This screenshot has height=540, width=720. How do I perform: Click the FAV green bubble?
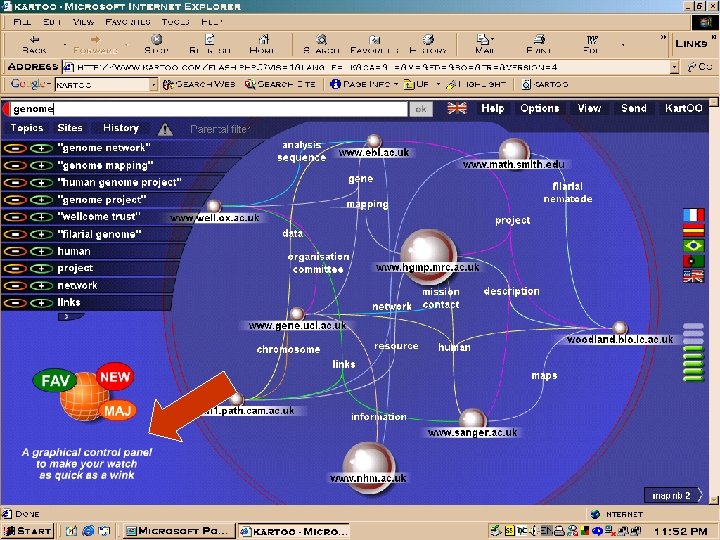pyautogui.click(x=55, y=380)
